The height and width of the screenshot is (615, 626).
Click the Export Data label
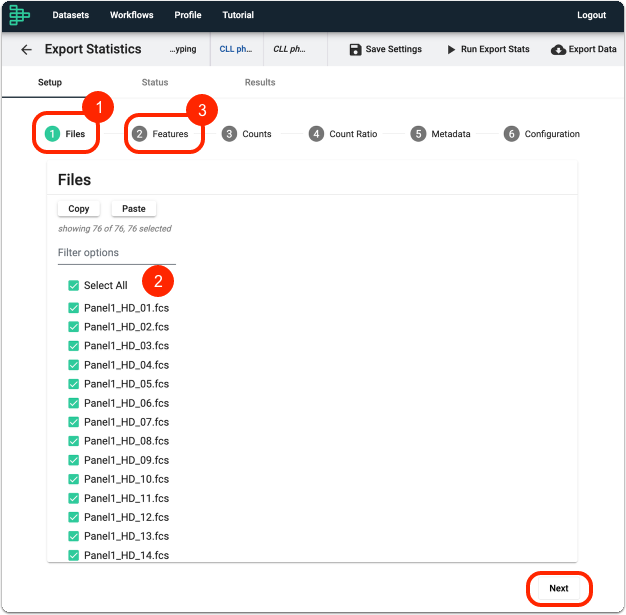pos(592,50)
